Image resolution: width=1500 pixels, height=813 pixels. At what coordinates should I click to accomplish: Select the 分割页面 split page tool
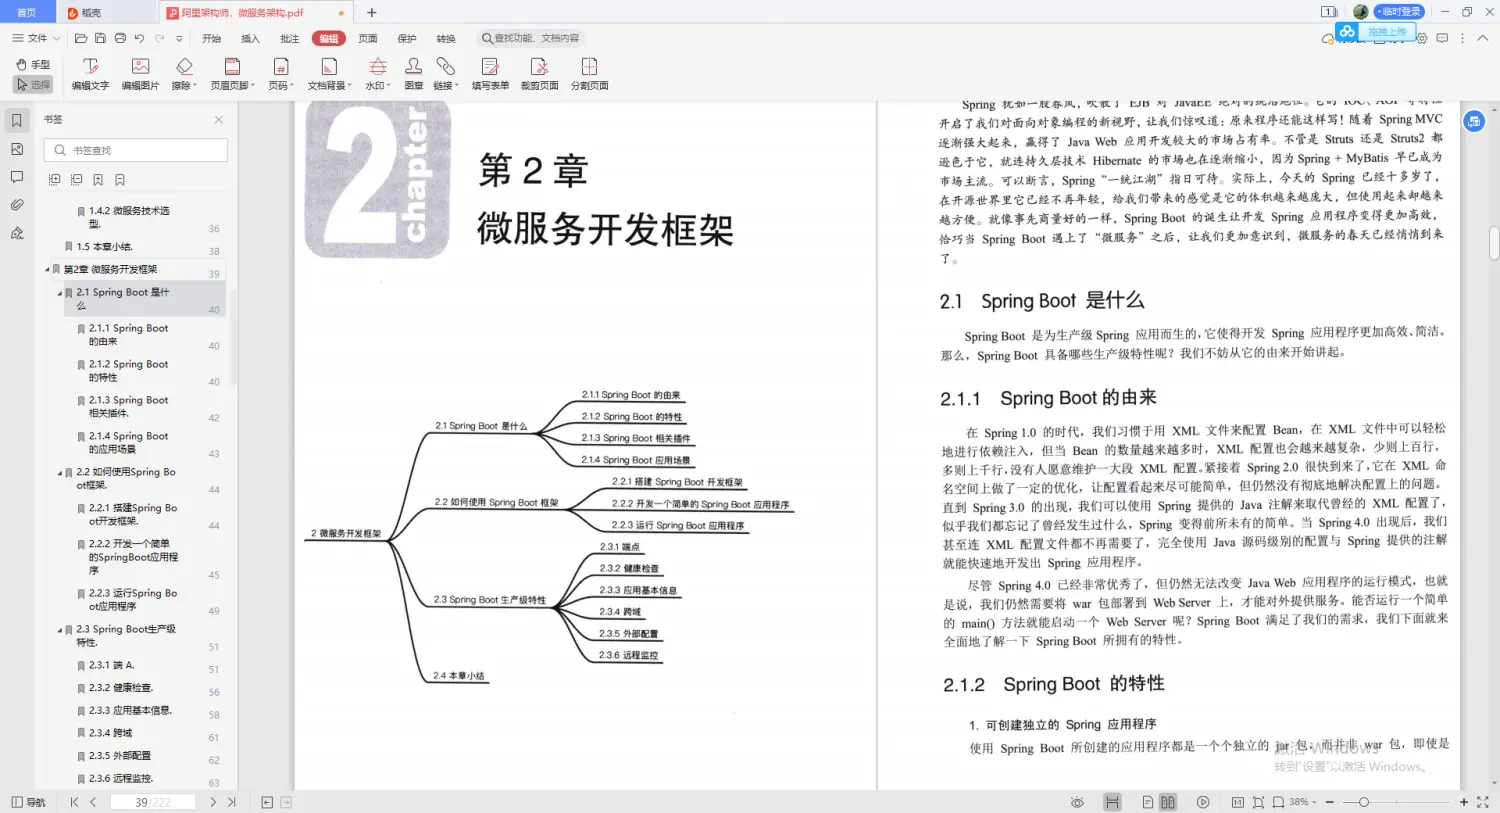click(589, 74)
